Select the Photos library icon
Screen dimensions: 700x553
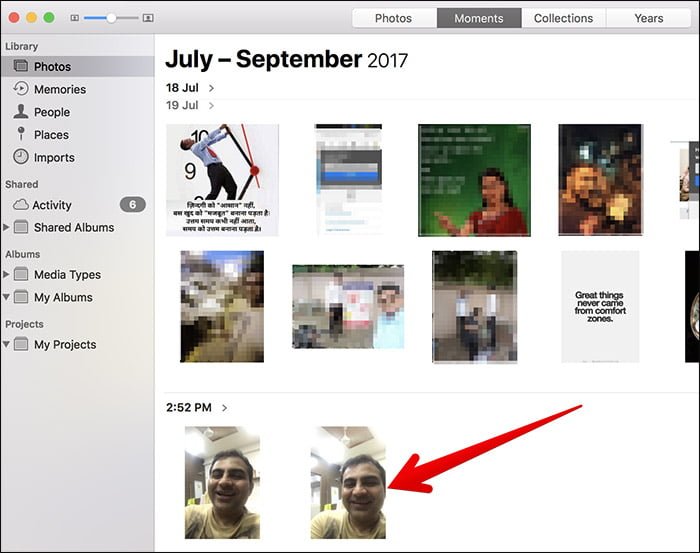coord(21,66)
